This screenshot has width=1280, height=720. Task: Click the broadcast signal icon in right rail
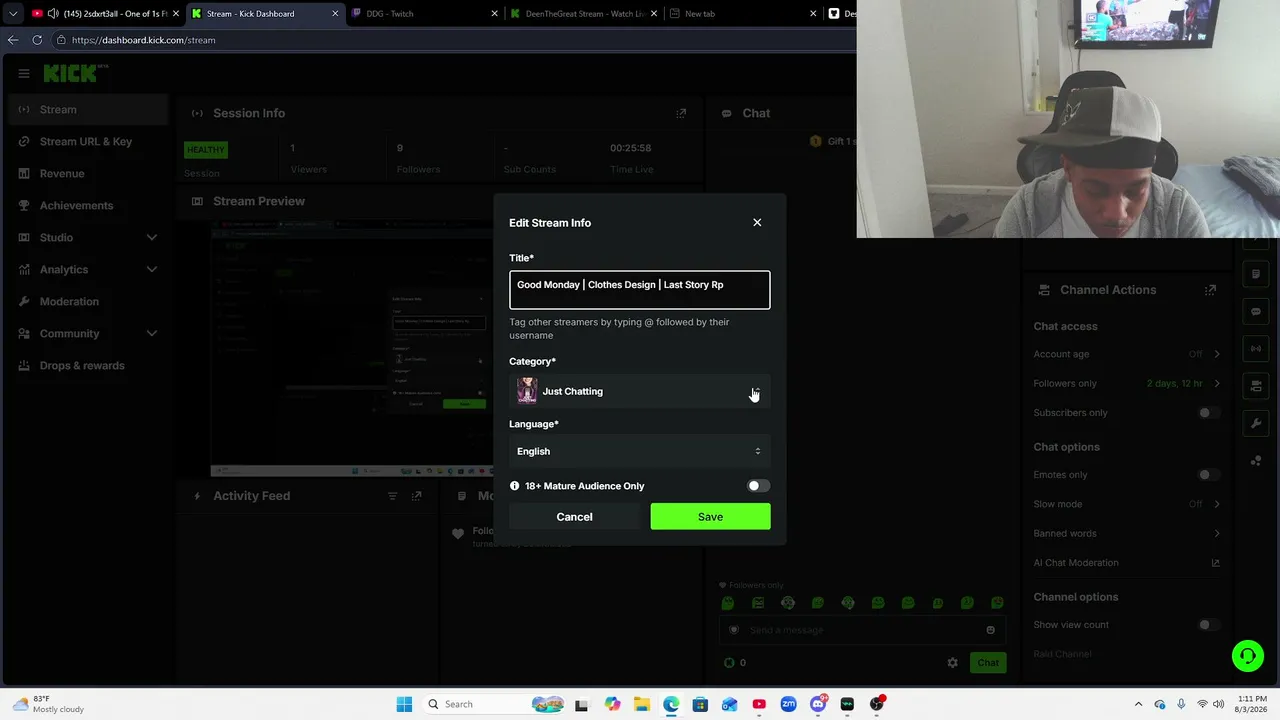pos(1256,349)
